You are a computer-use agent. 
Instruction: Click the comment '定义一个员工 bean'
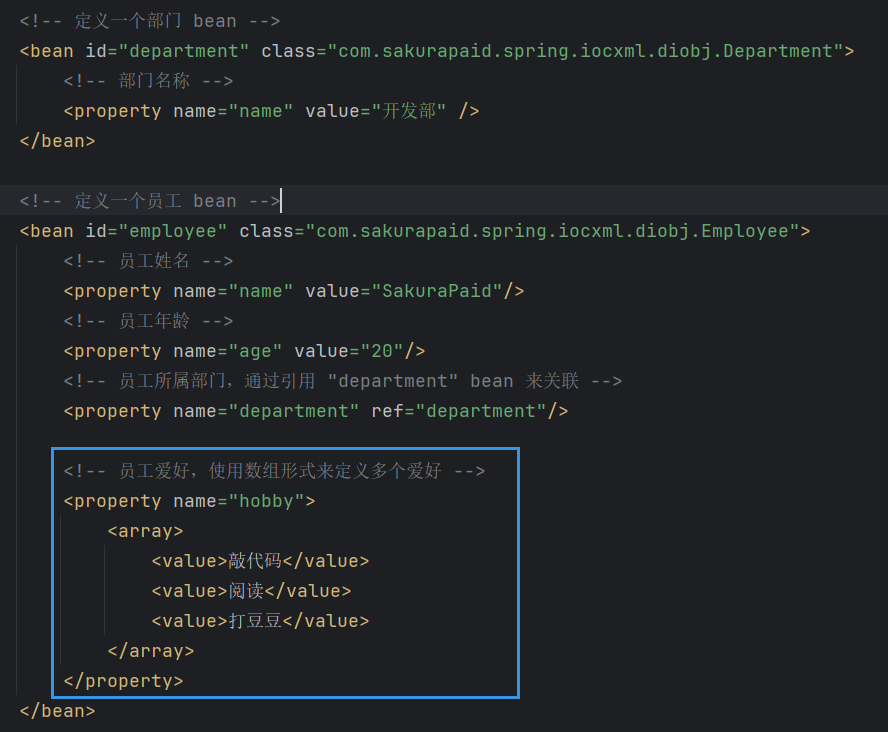tap(150, 201)
